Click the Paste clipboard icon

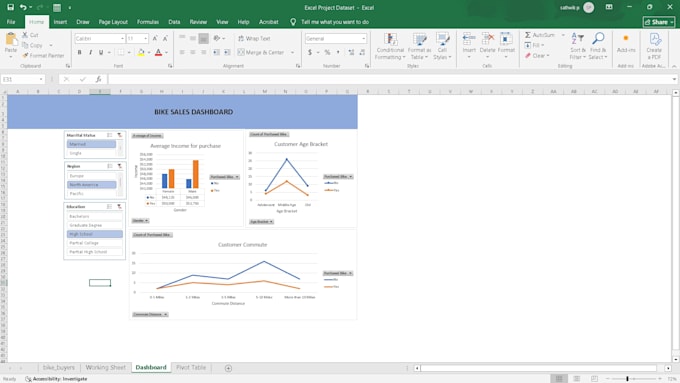click(11, 40)
